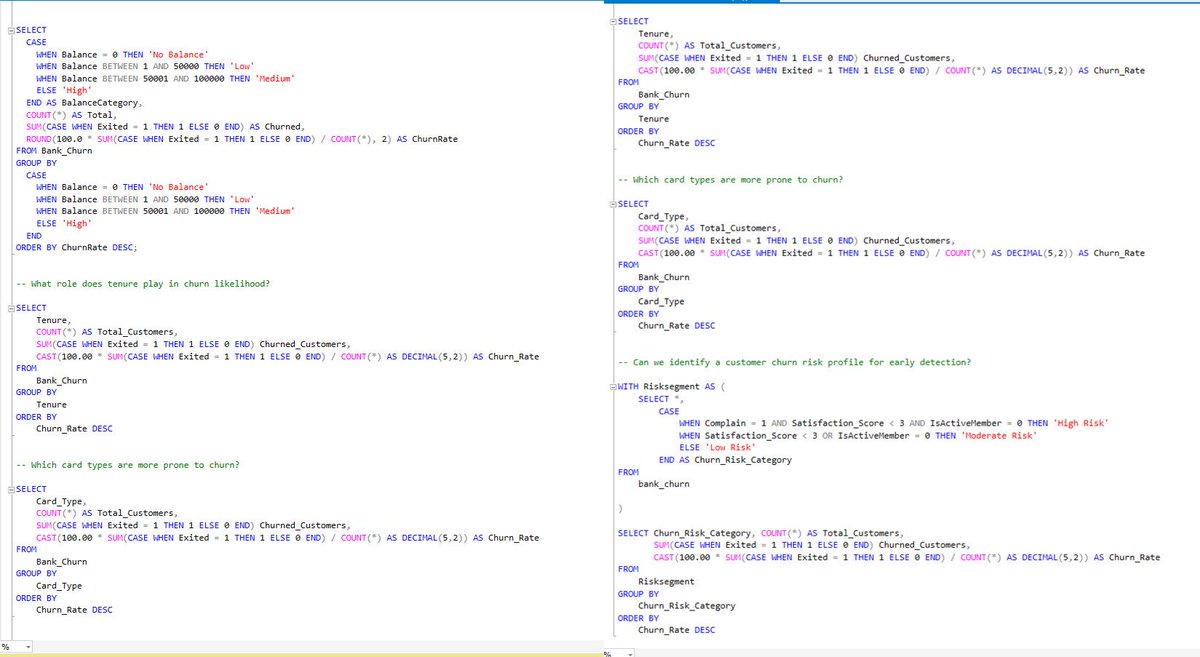
Task: Click the churn risk profile early detection comment
Action: (x=795, y=362)
